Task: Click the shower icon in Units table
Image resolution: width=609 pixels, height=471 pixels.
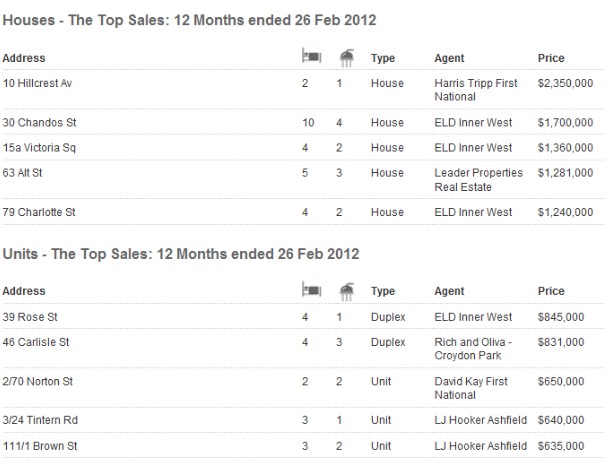Action: pos(347,291)
